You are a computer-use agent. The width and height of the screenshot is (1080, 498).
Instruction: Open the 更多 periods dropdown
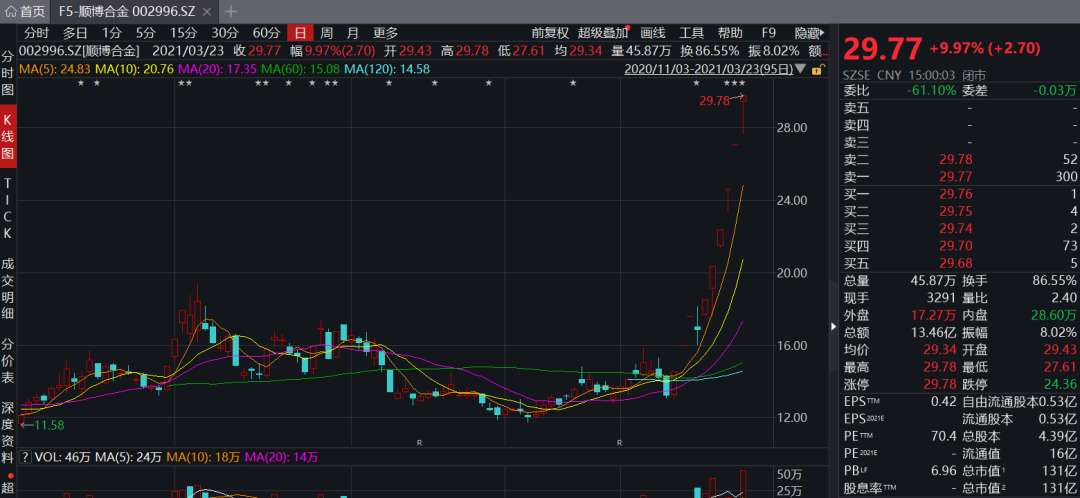(385, 32)
